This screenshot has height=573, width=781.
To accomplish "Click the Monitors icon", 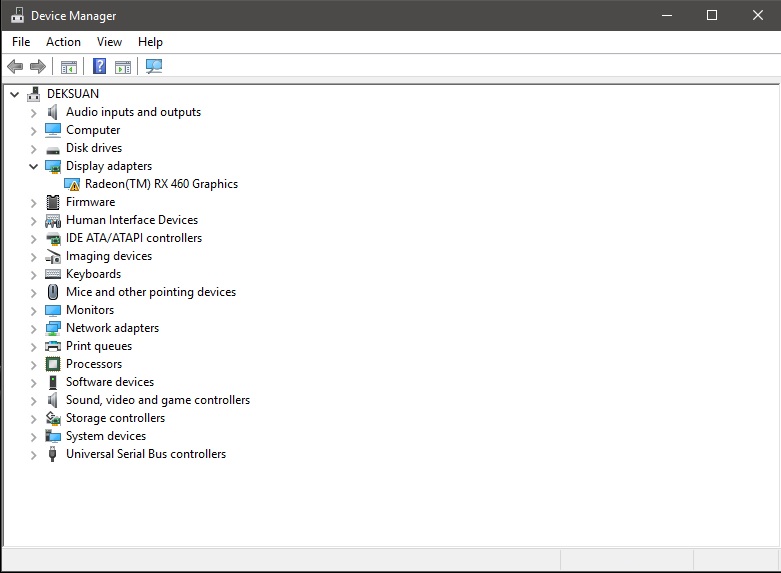I will pos(53,310).
